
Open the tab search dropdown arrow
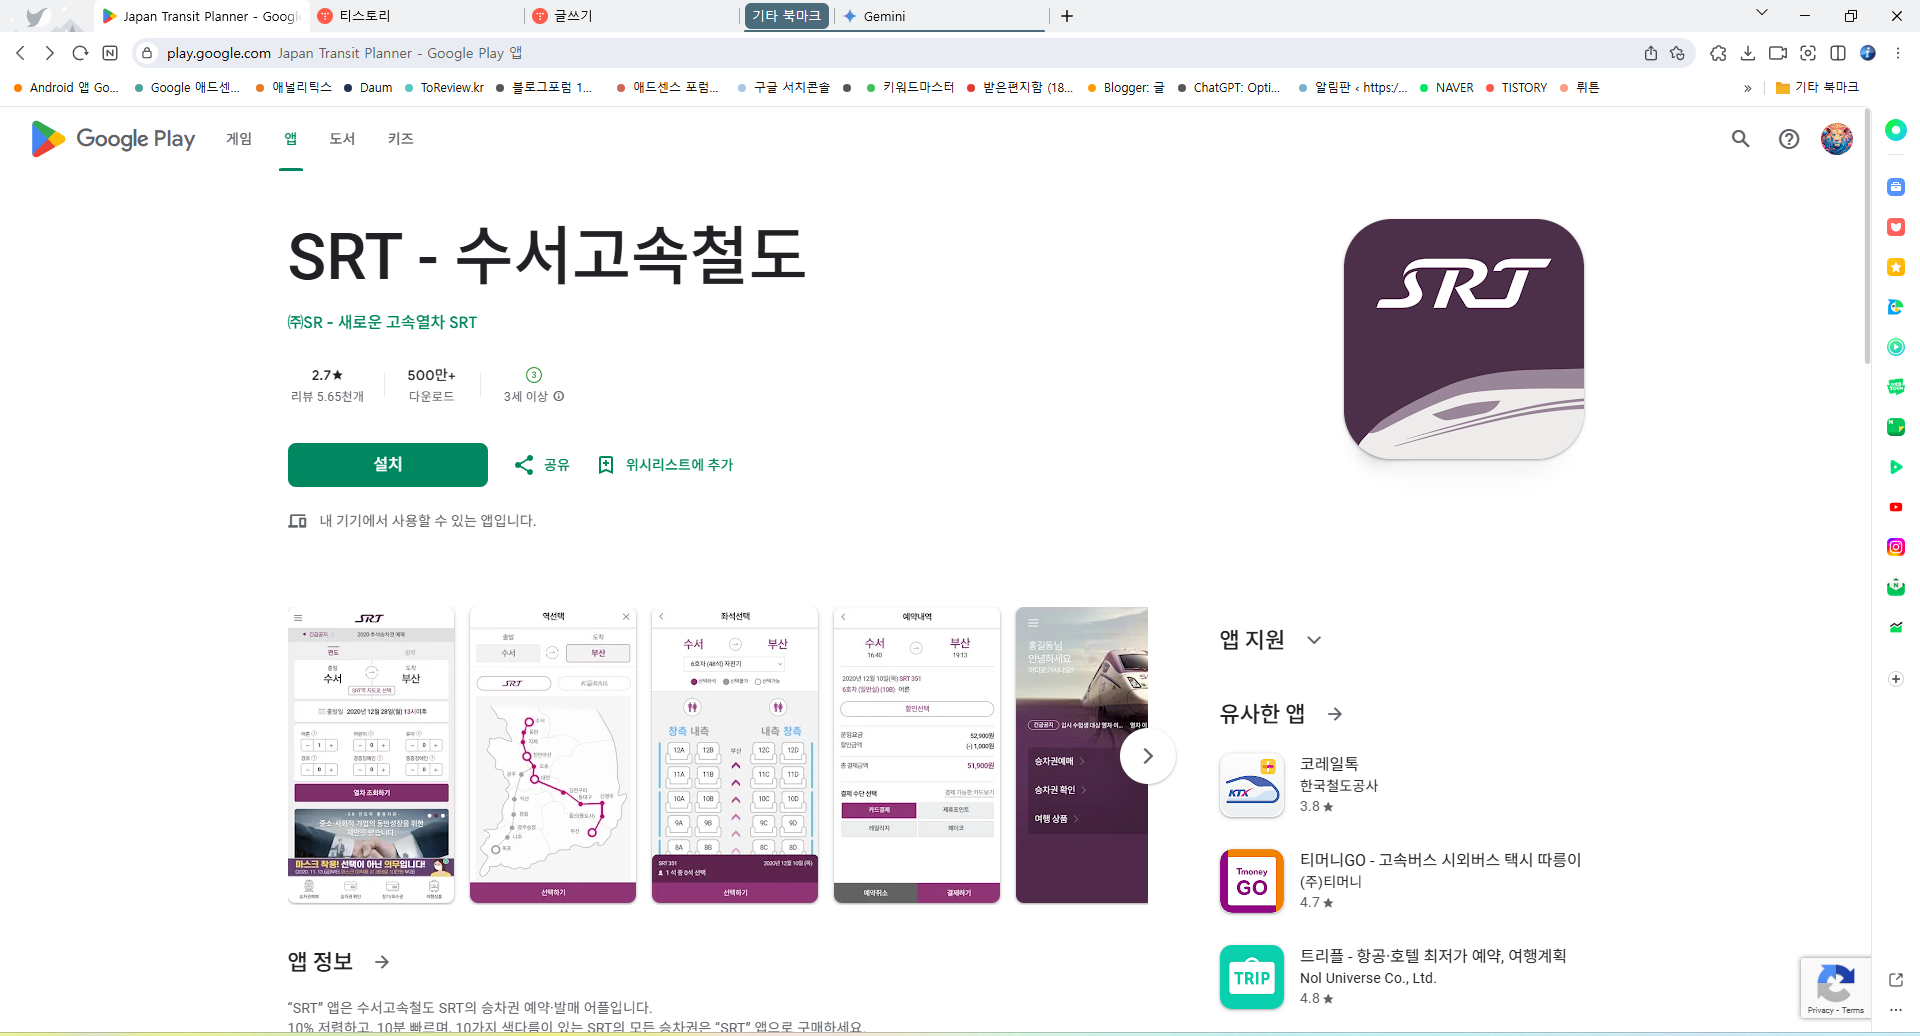coord(1762,13)
